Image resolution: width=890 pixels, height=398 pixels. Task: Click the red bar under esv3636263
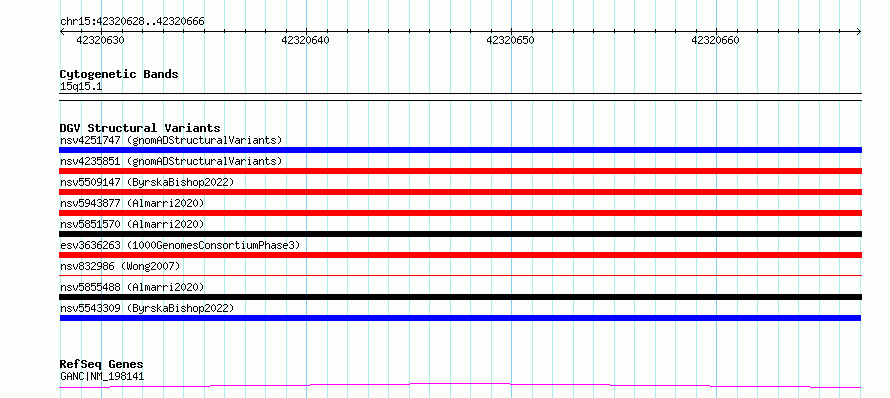click(x=460, y=255)
